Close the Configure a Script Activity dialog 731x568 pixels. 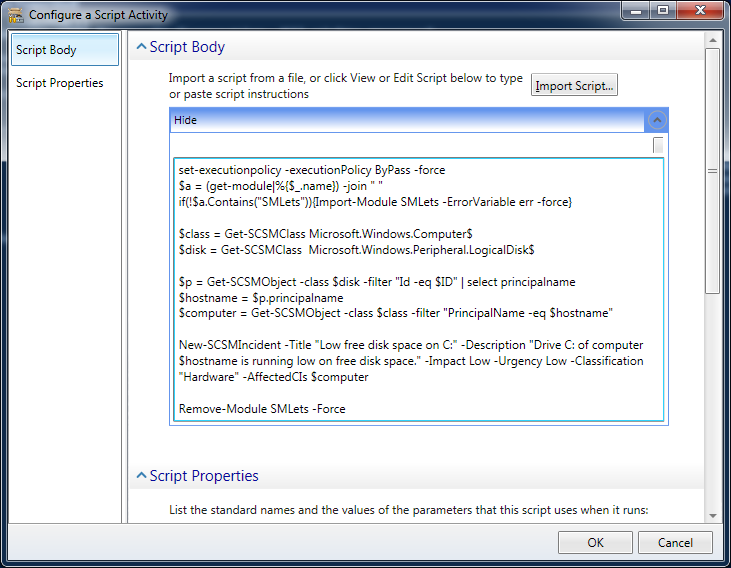pos(698,12)
